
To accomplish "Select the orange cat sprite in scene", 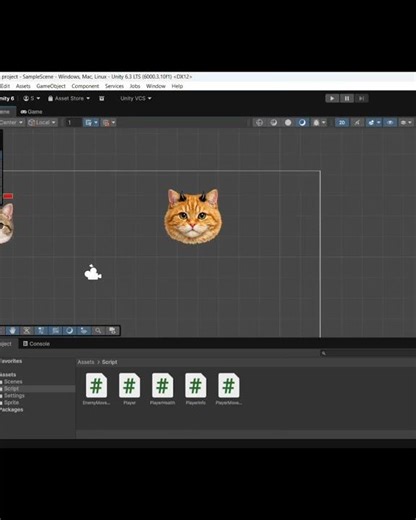I will 193,216.
